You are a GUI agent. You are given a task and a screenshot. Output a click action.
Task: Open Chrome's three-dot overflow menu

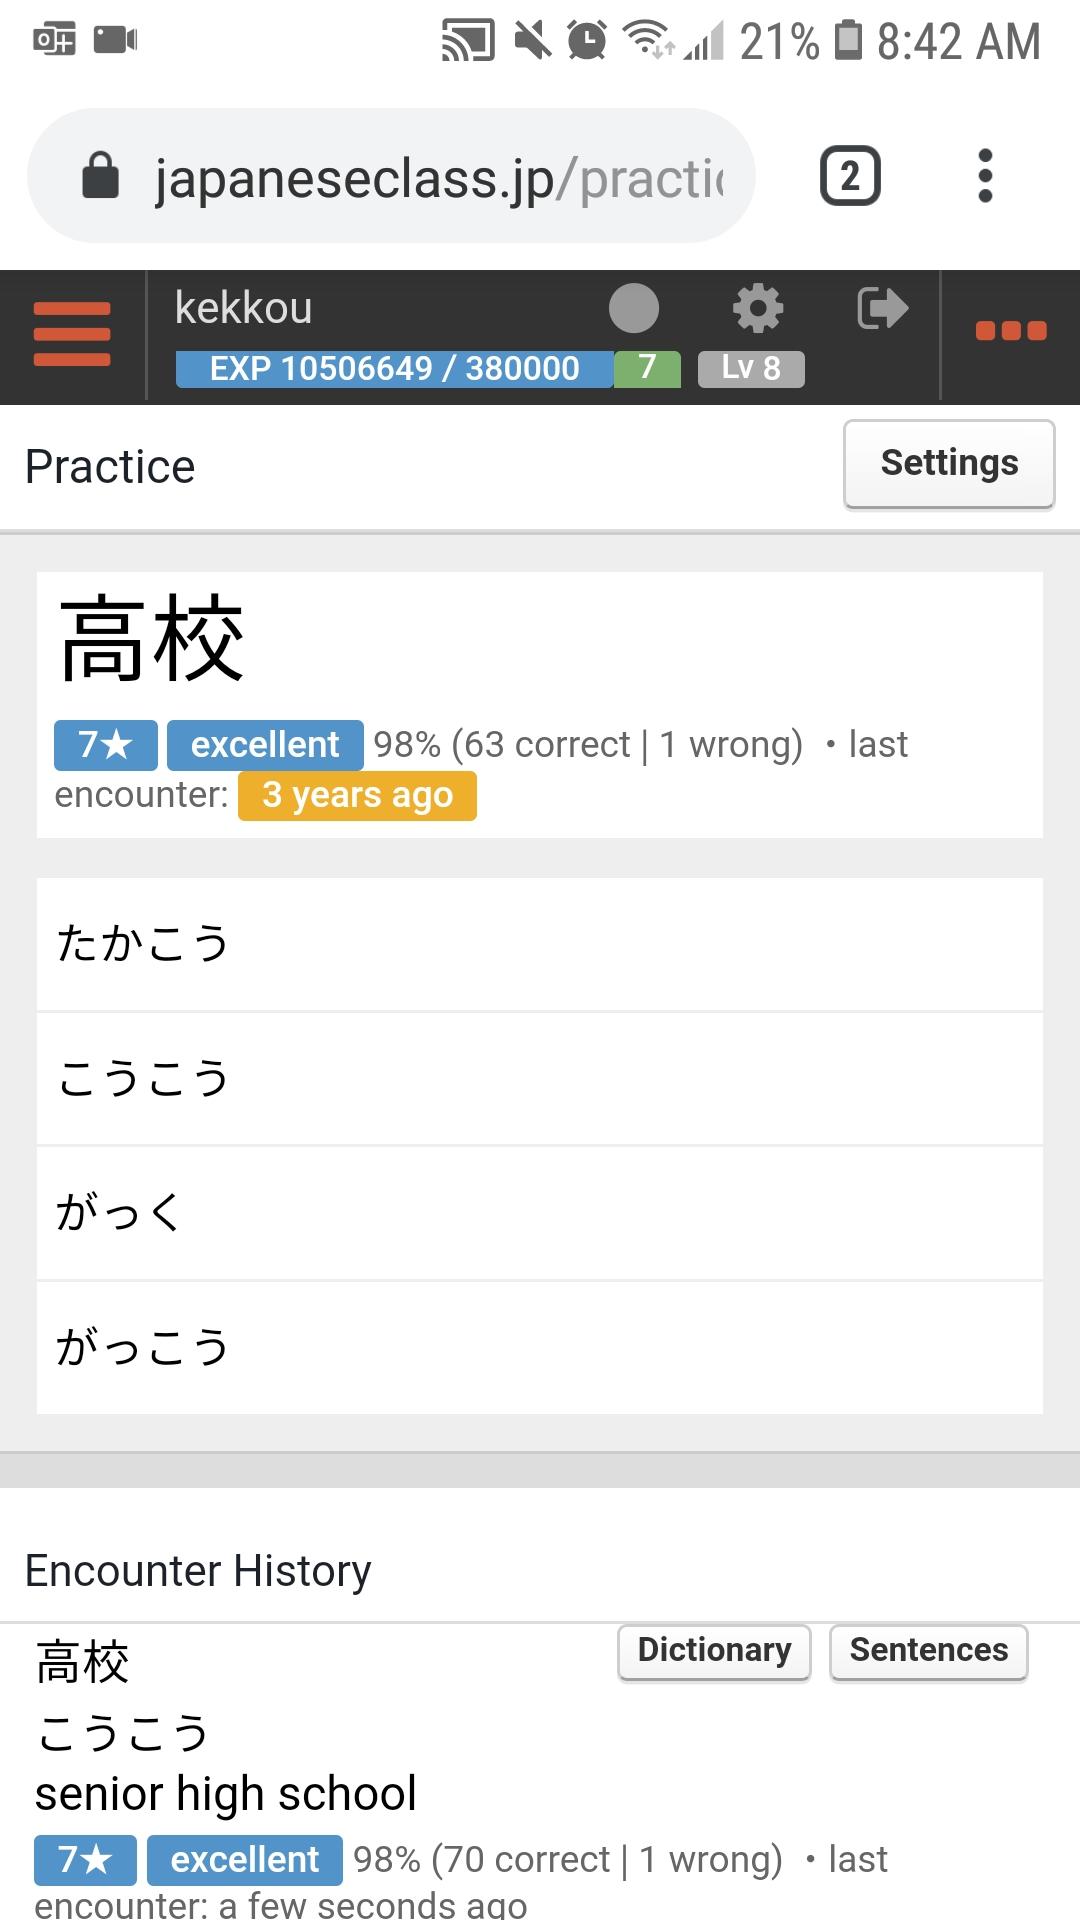985,176
